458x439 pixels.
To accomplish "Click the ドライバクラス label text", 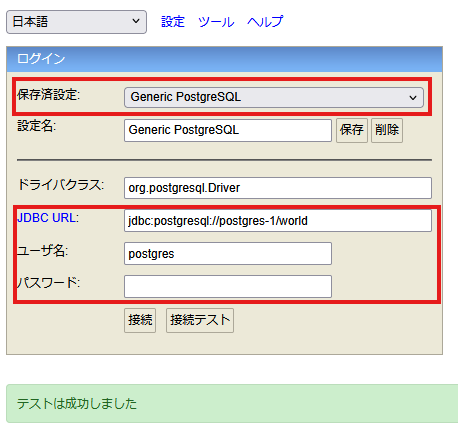I will [61, 185].
